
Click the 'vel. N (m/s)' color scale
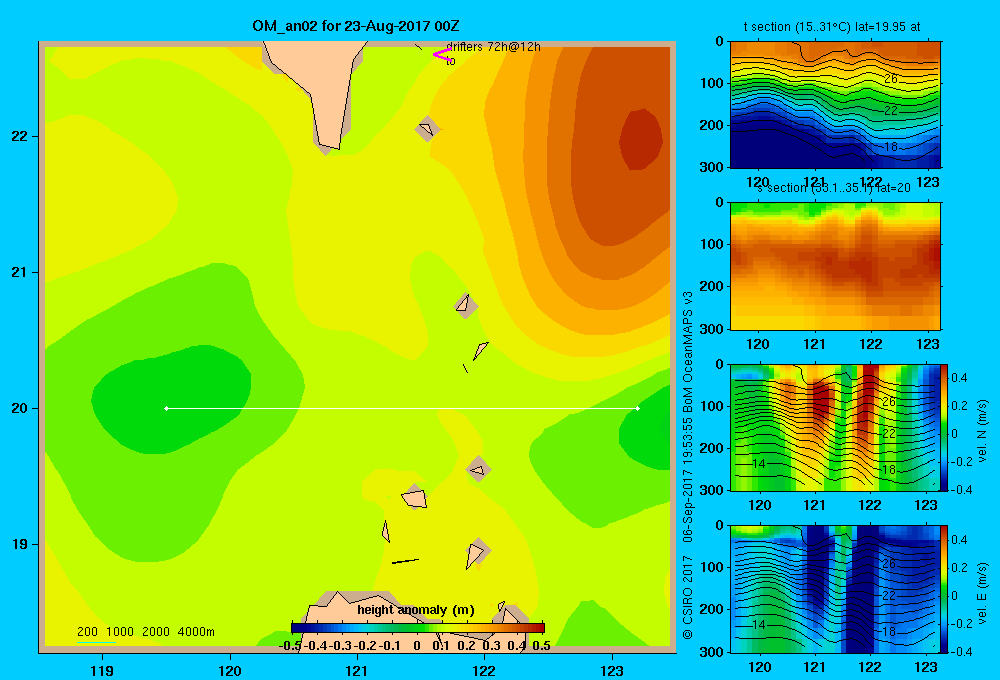coord(945,427)
